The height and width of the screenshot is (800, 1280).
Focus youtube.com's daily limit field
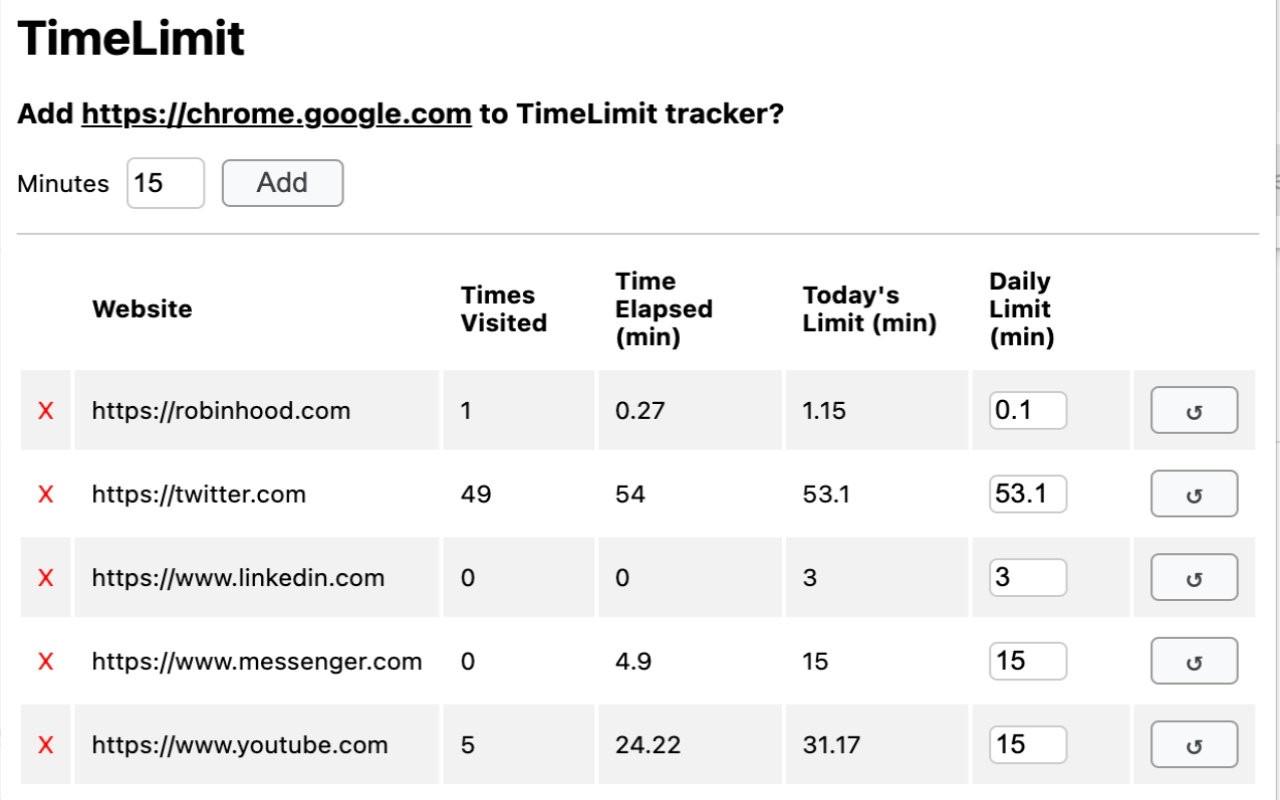click(1027, 744)
